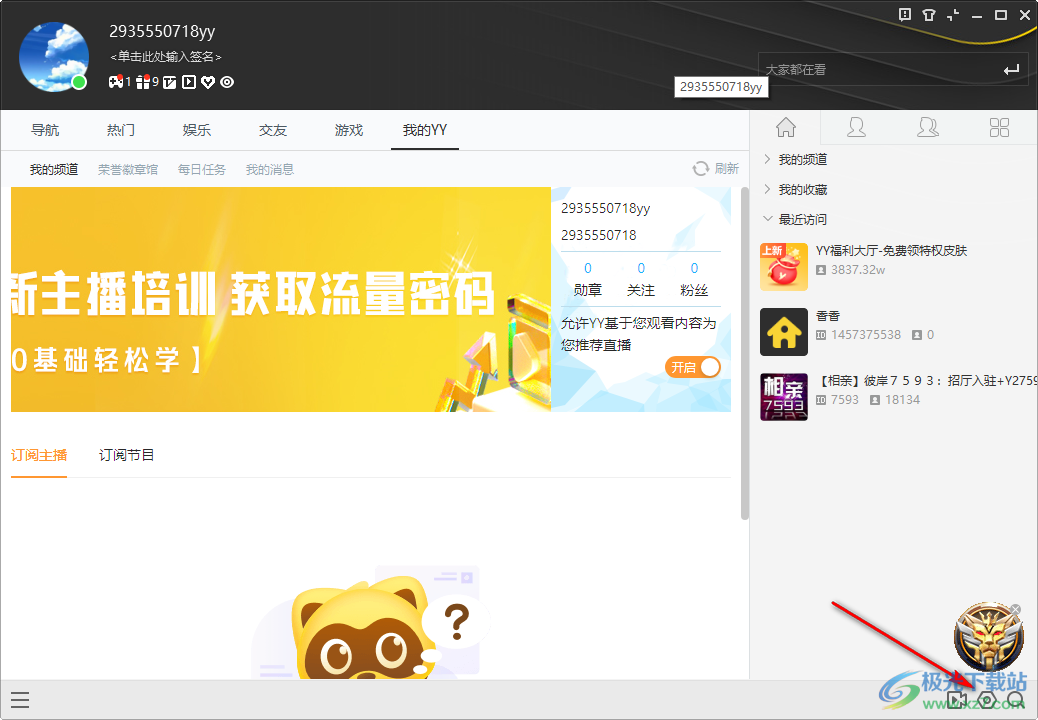This screenshot has width=1038, height=720.
Task: Click the 2935550718 ID in profile card
Action: (x=598, y=235)
